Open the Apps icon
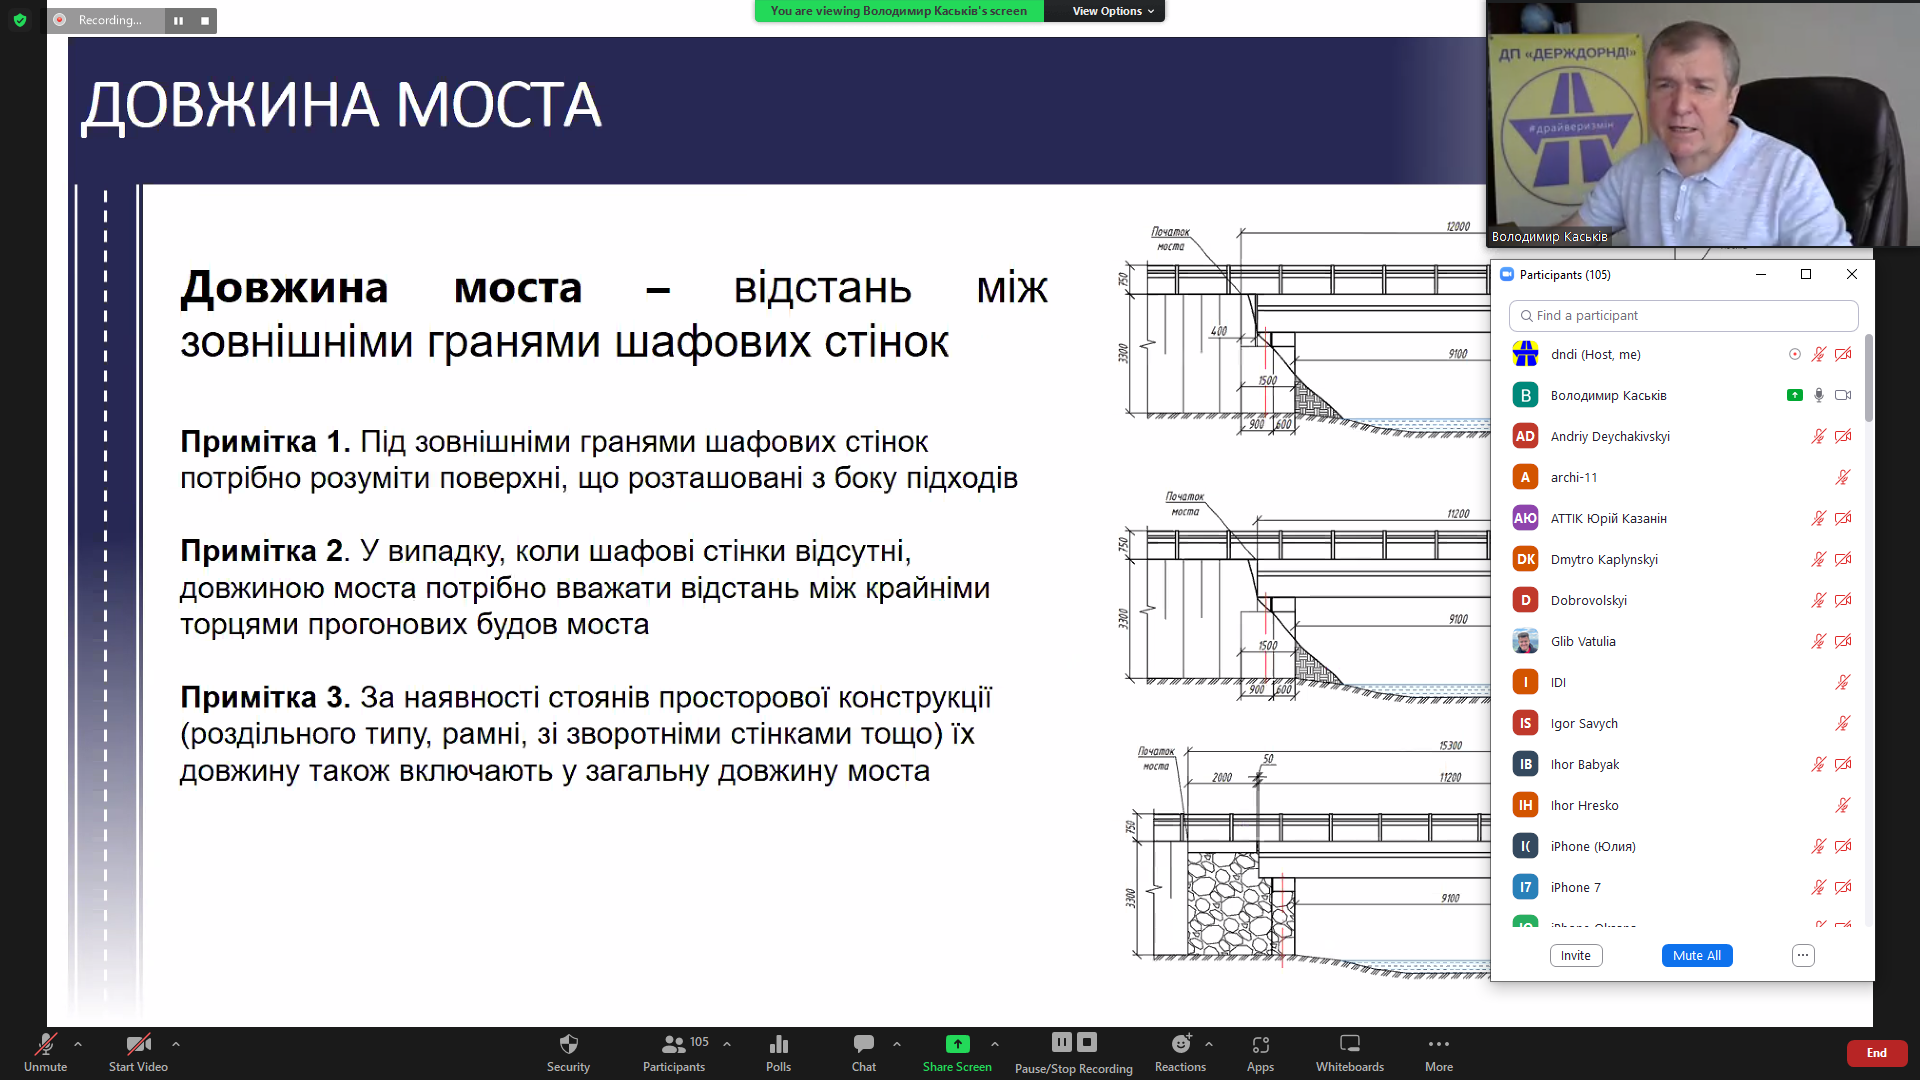Viewport: 1920px width, 1080px height. tap(1260, 1045)
